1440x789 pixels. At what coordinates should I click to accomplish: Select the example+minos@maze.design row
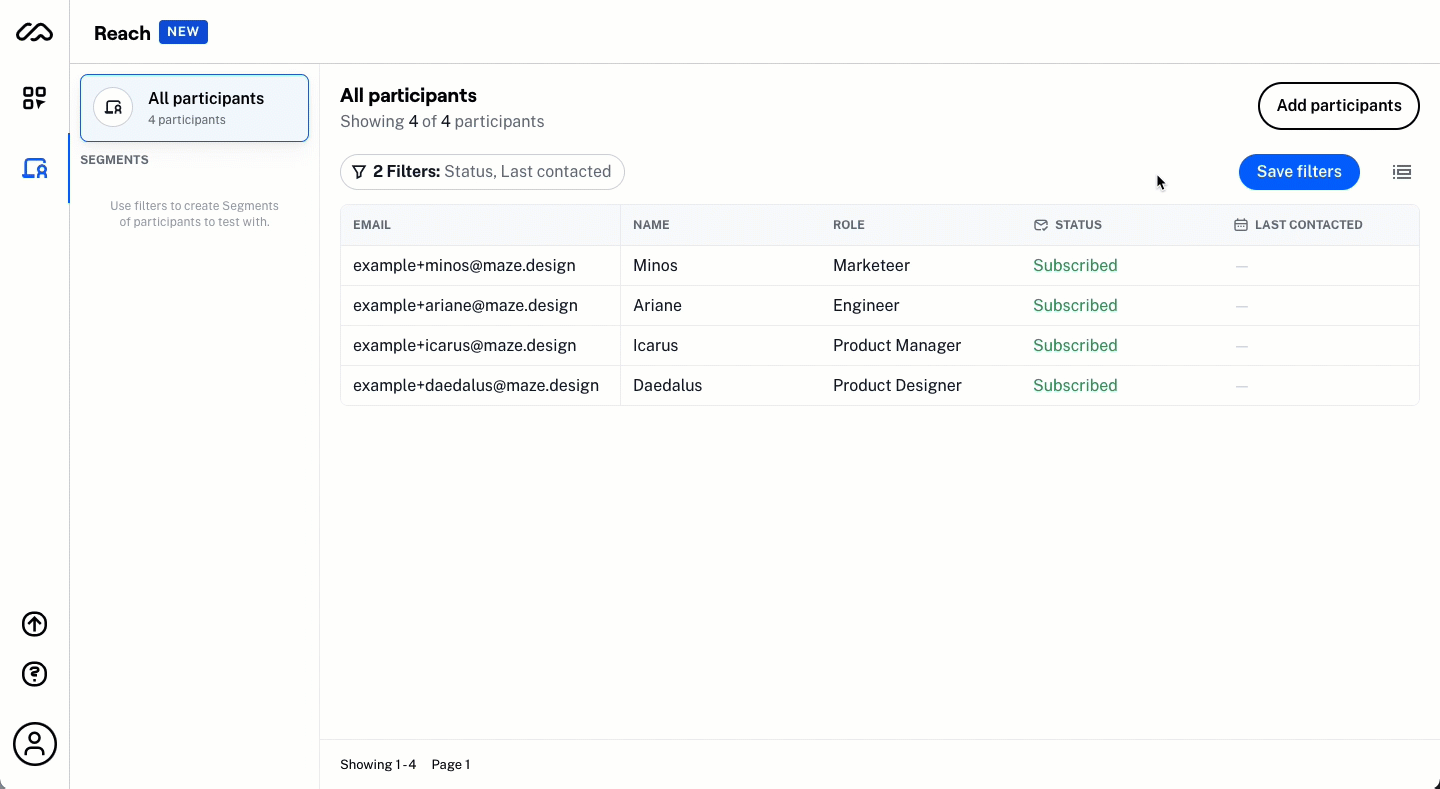point(464,266)
